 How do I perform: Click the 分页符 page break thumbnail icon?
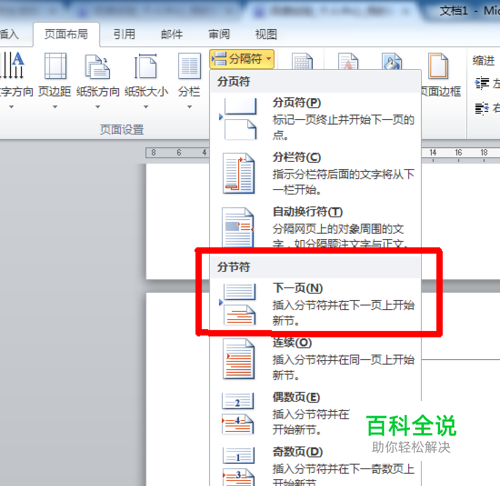[x=239, y=118]
